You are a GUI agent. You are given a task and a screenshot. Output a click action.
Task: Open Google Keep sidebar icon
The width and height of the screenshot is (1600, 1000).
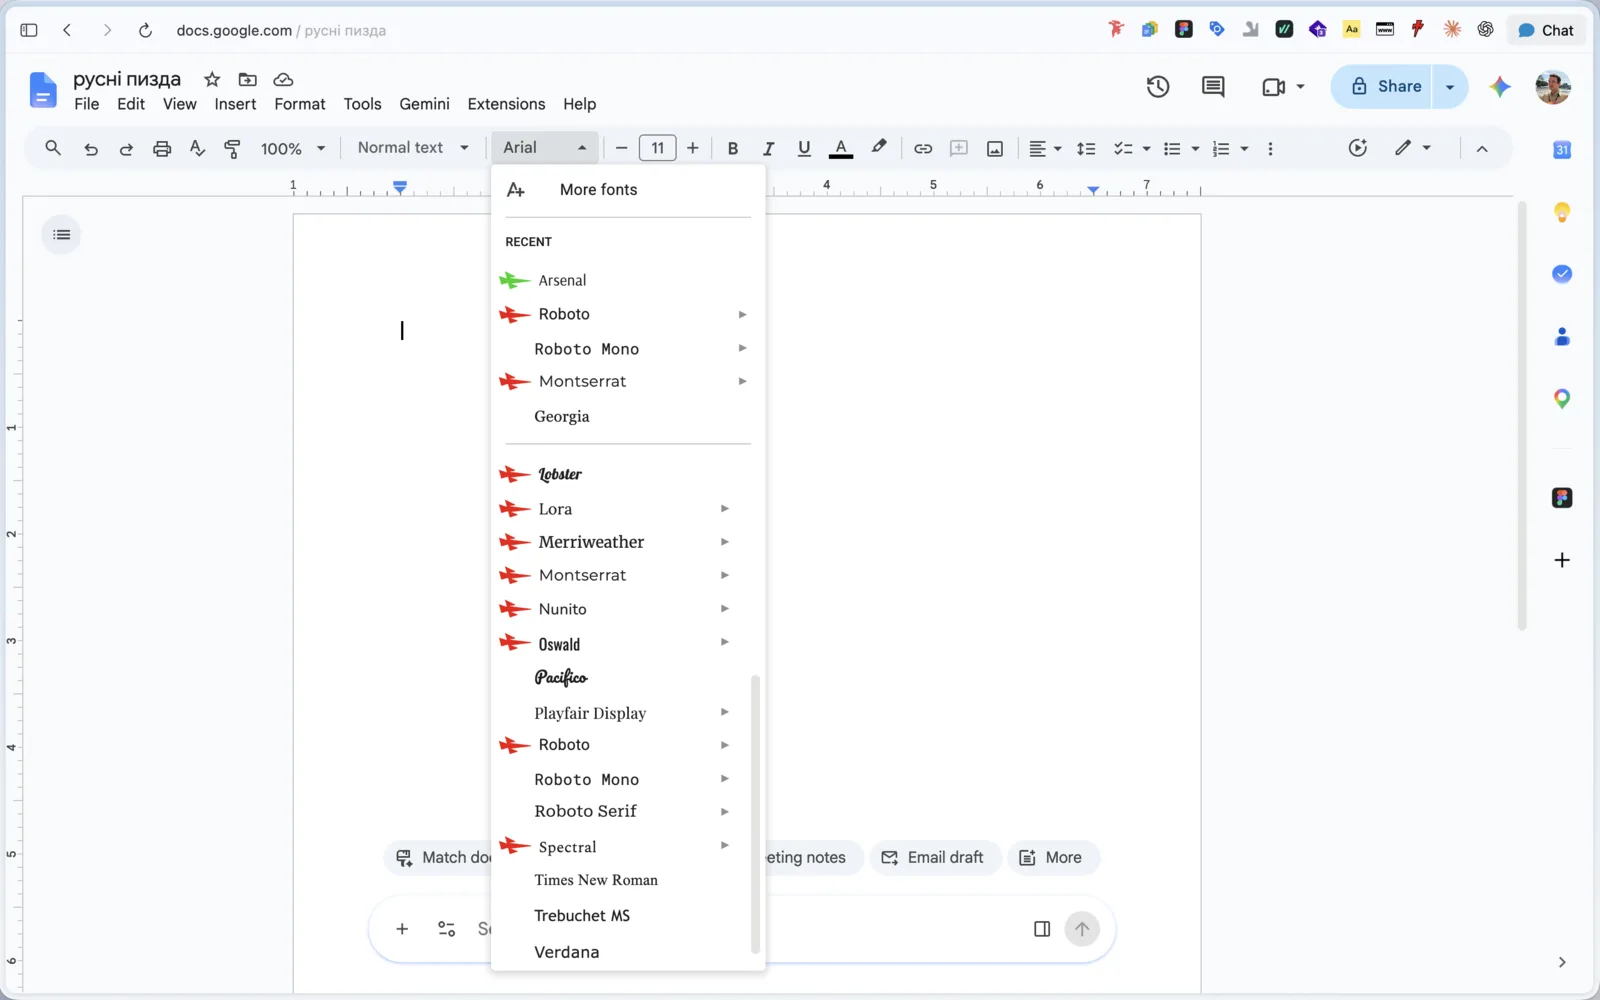point(1562,212)
